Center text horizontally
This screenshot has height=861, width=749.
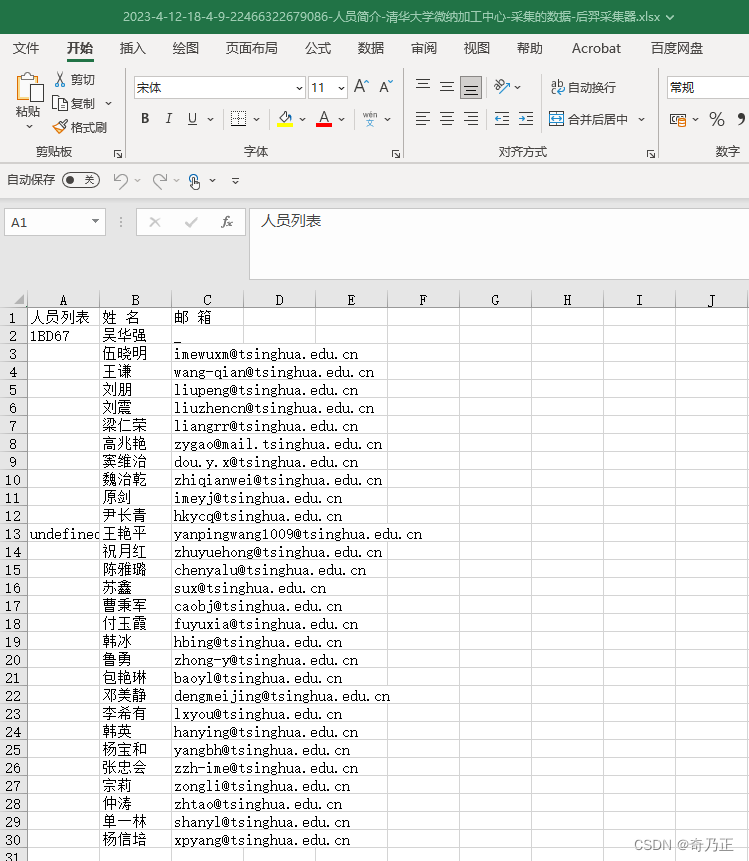(447, 119)
